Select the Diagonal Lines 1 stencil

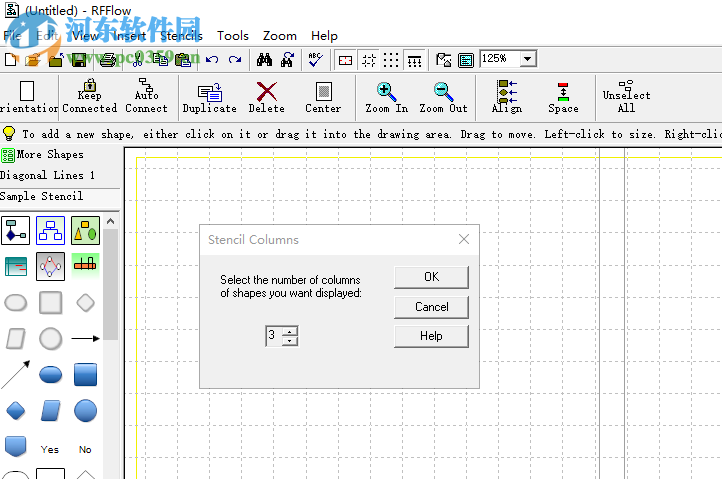click(47, 175)
